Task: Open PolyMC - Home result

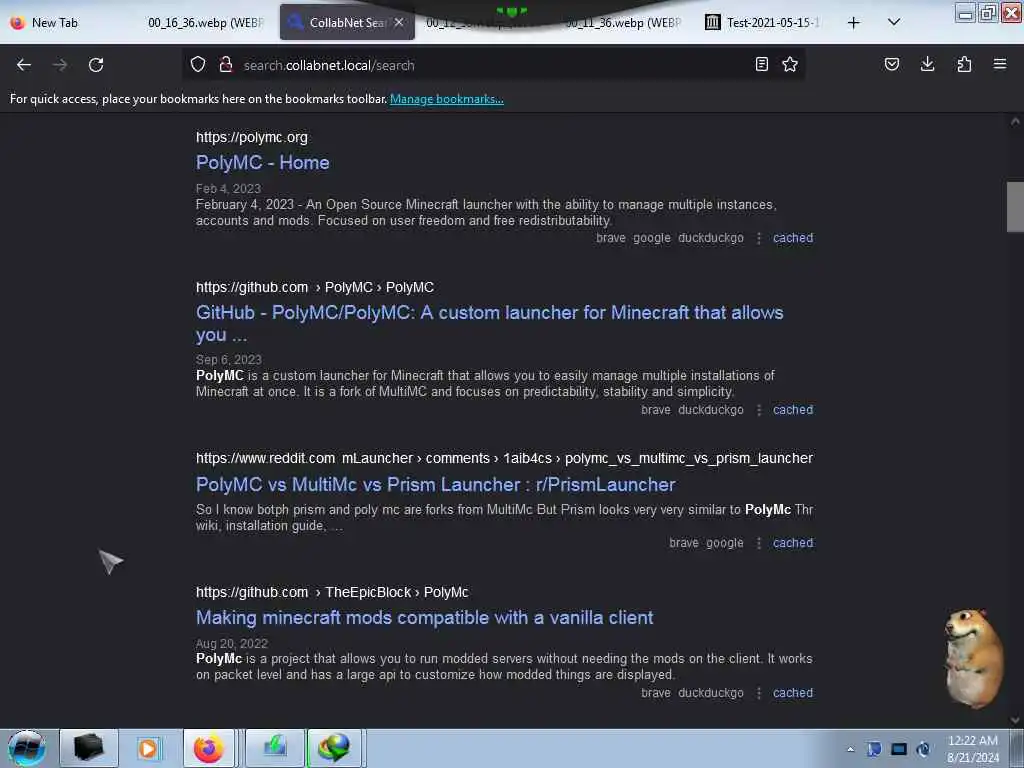Action: (x=263, y=163)
